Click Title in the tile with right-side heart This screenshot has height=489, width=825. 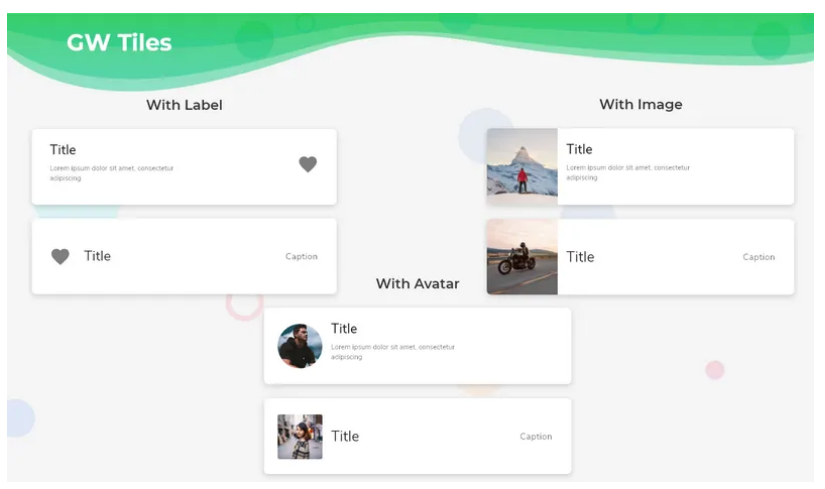pyautogui.click(x=63, y=150)
